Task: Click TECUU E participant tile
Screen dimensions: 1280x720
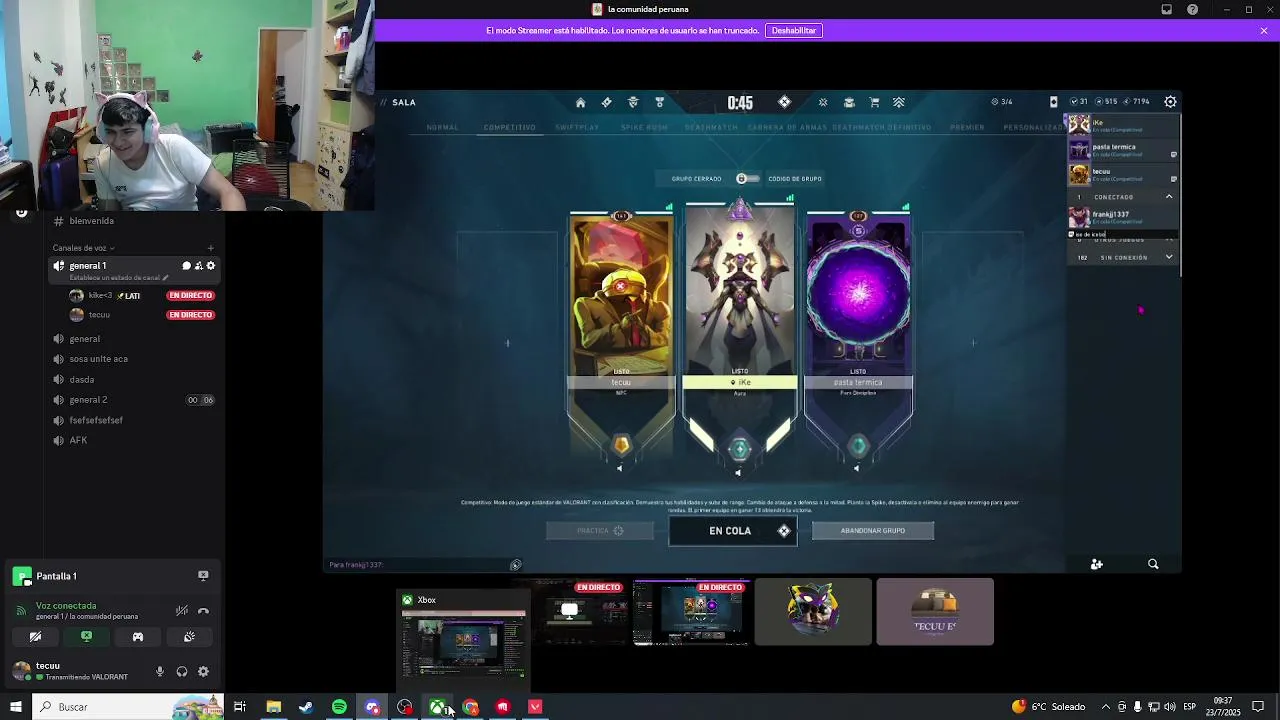Action: pos(935,612)
